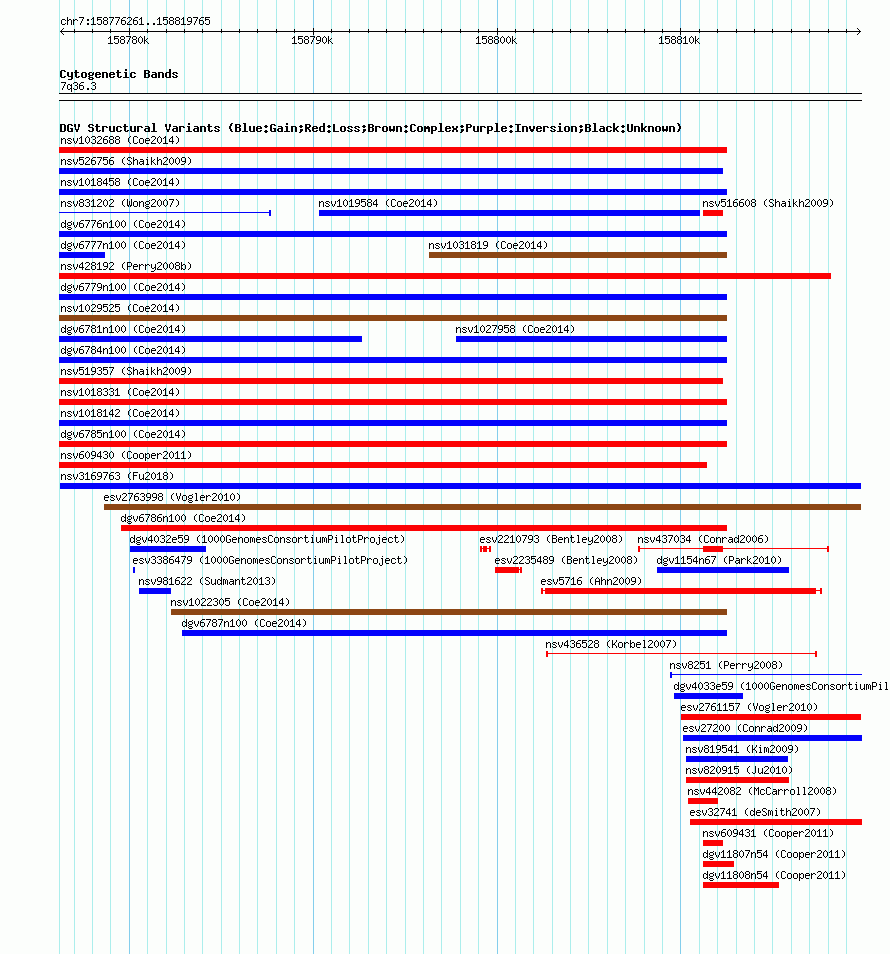890x954 pixels.
Task: Select the nsv519357 (Shaikh2009) label
Action: [x=126, y=371]
